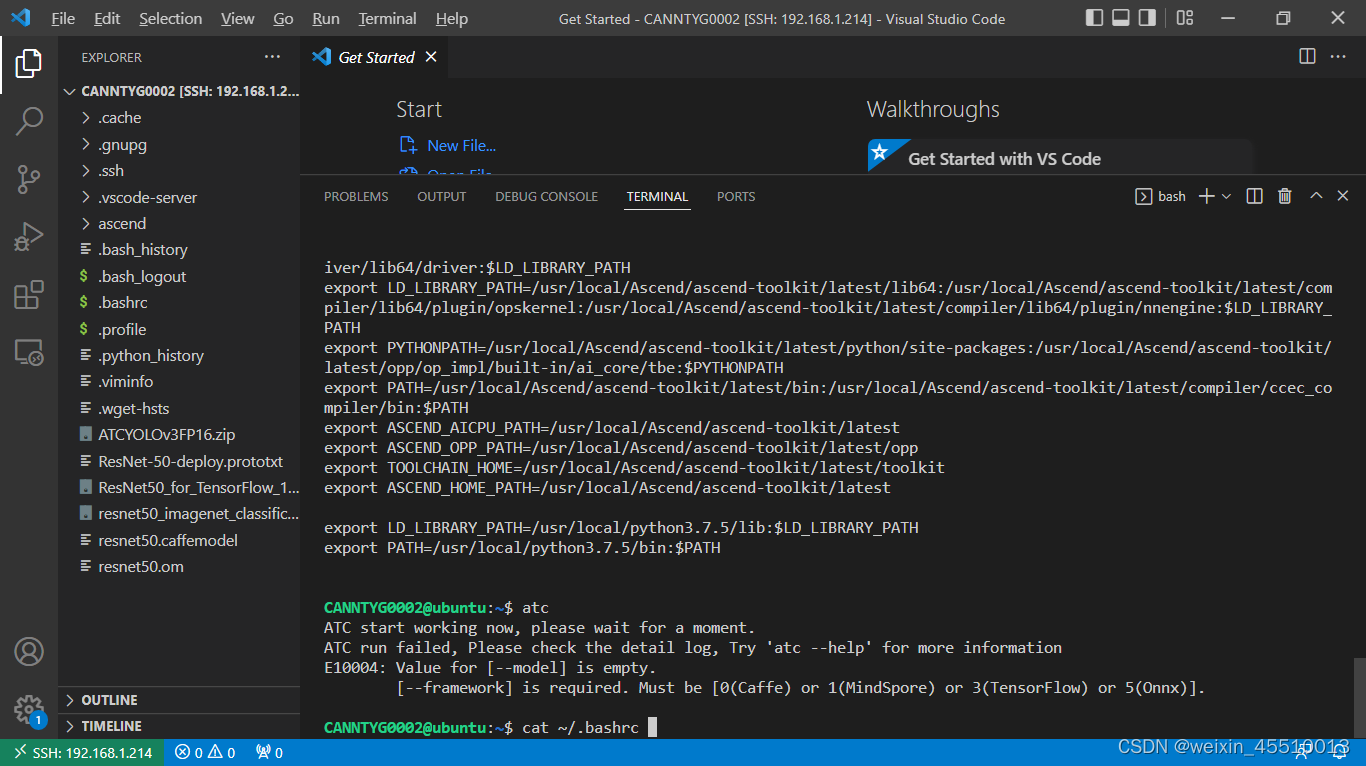Image resolution: width=1366 pixels, height=766 pixels.
Task: Open the .bashrc file
Action: pyautogui.click(x=180, y=302)
